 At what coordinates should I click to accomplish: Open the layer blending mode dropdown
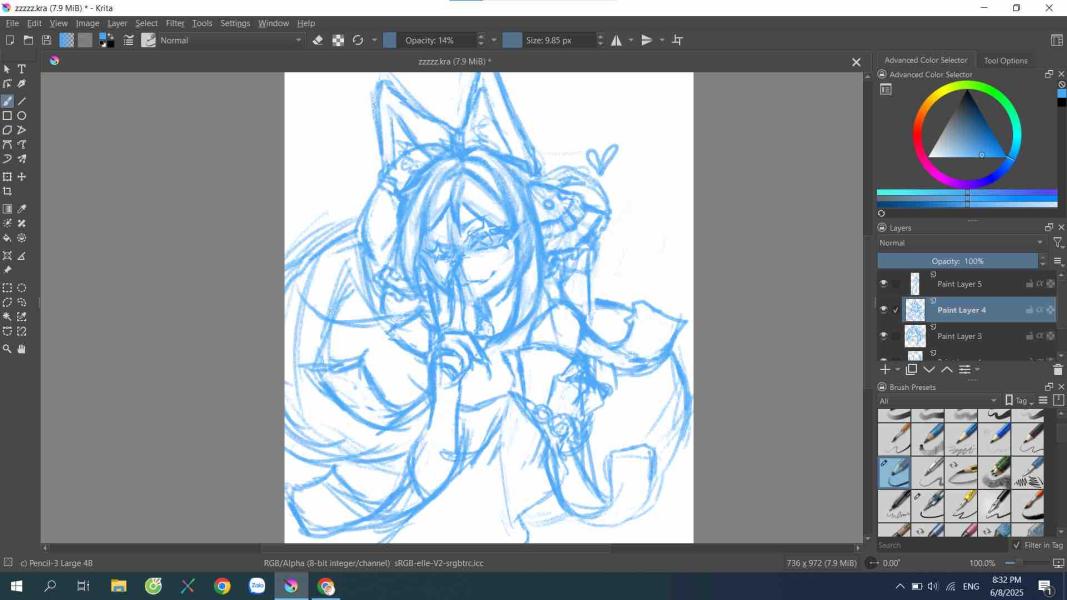click(962, 243)
